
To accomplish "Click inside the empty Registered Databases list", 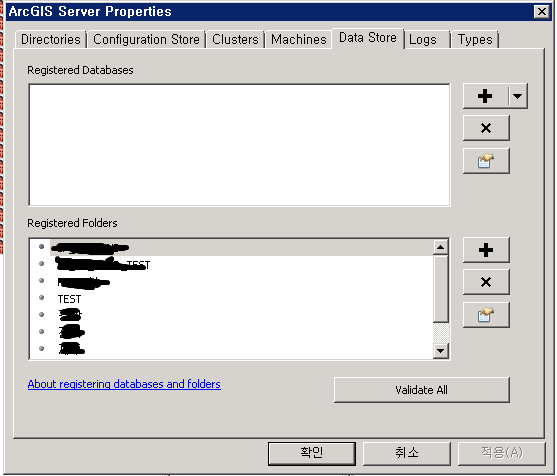I will (x=239, y=145).
